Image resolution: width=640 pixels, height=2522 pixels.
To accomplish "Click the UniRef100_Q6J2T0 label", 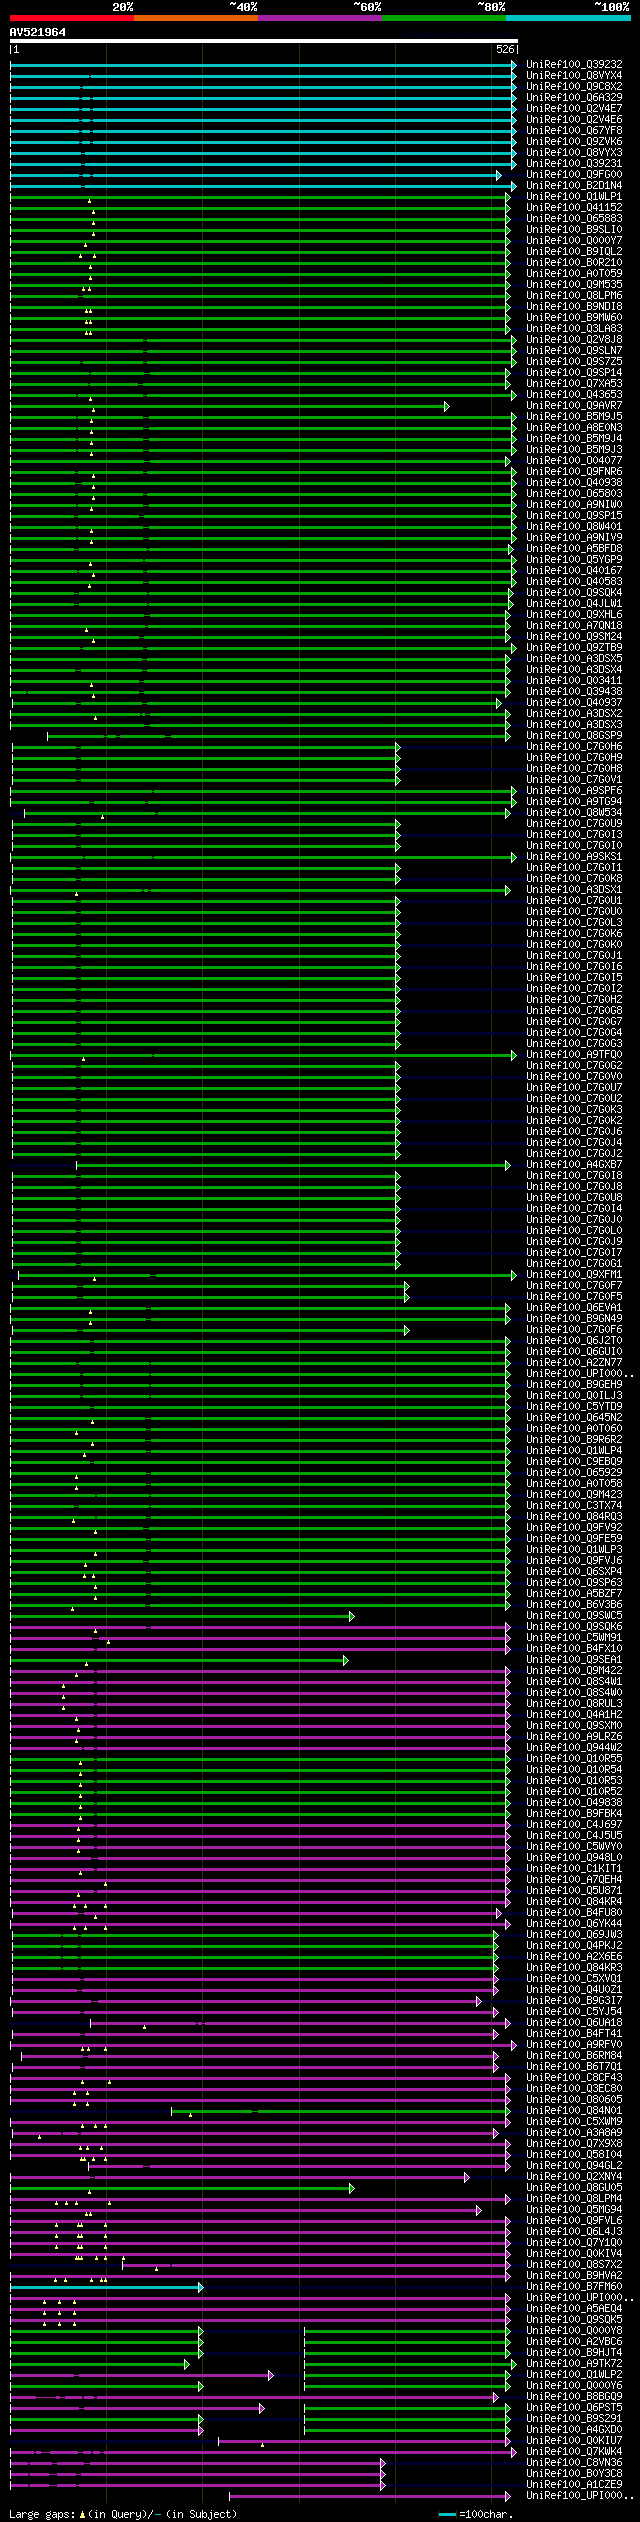I will pyautogui.click(x=574, y=1341).
